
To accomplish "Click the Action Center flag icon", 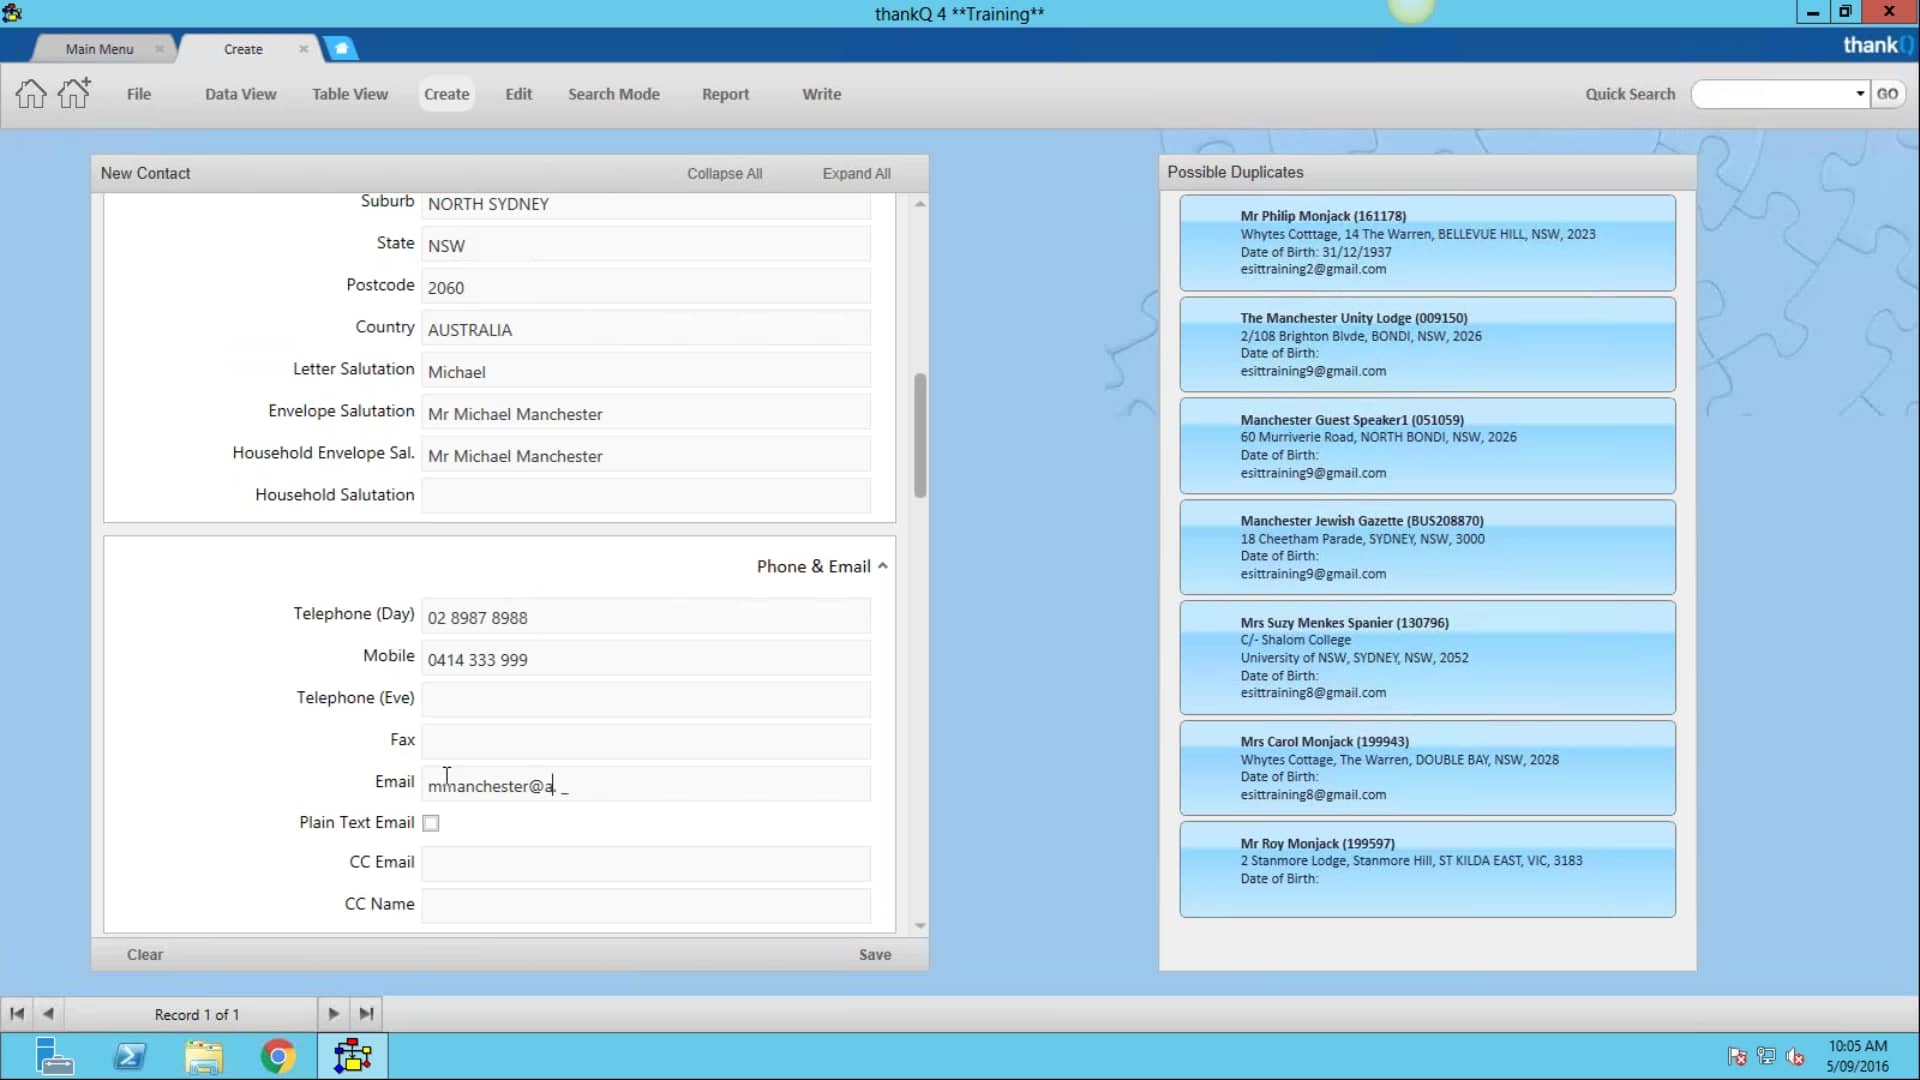I will (x=1738, y=1057).
